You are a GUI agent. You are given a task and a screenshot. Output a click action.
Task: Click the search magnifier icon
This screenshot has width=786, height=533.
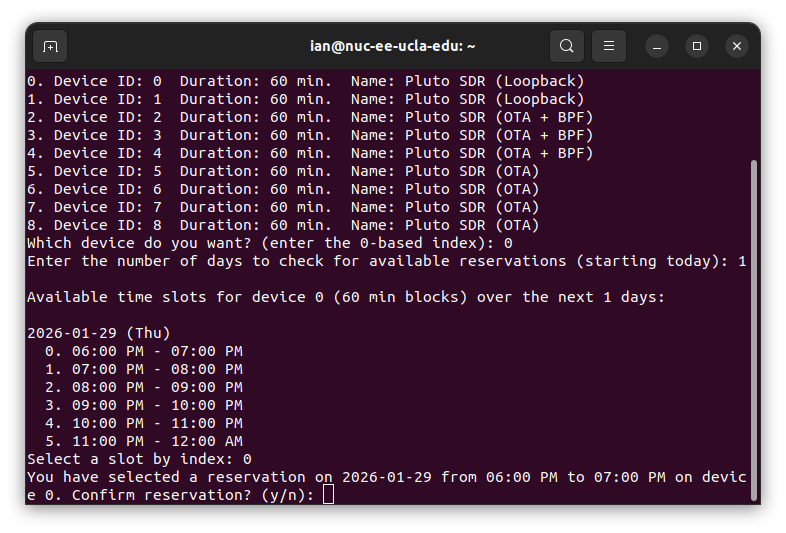(567, 46)
